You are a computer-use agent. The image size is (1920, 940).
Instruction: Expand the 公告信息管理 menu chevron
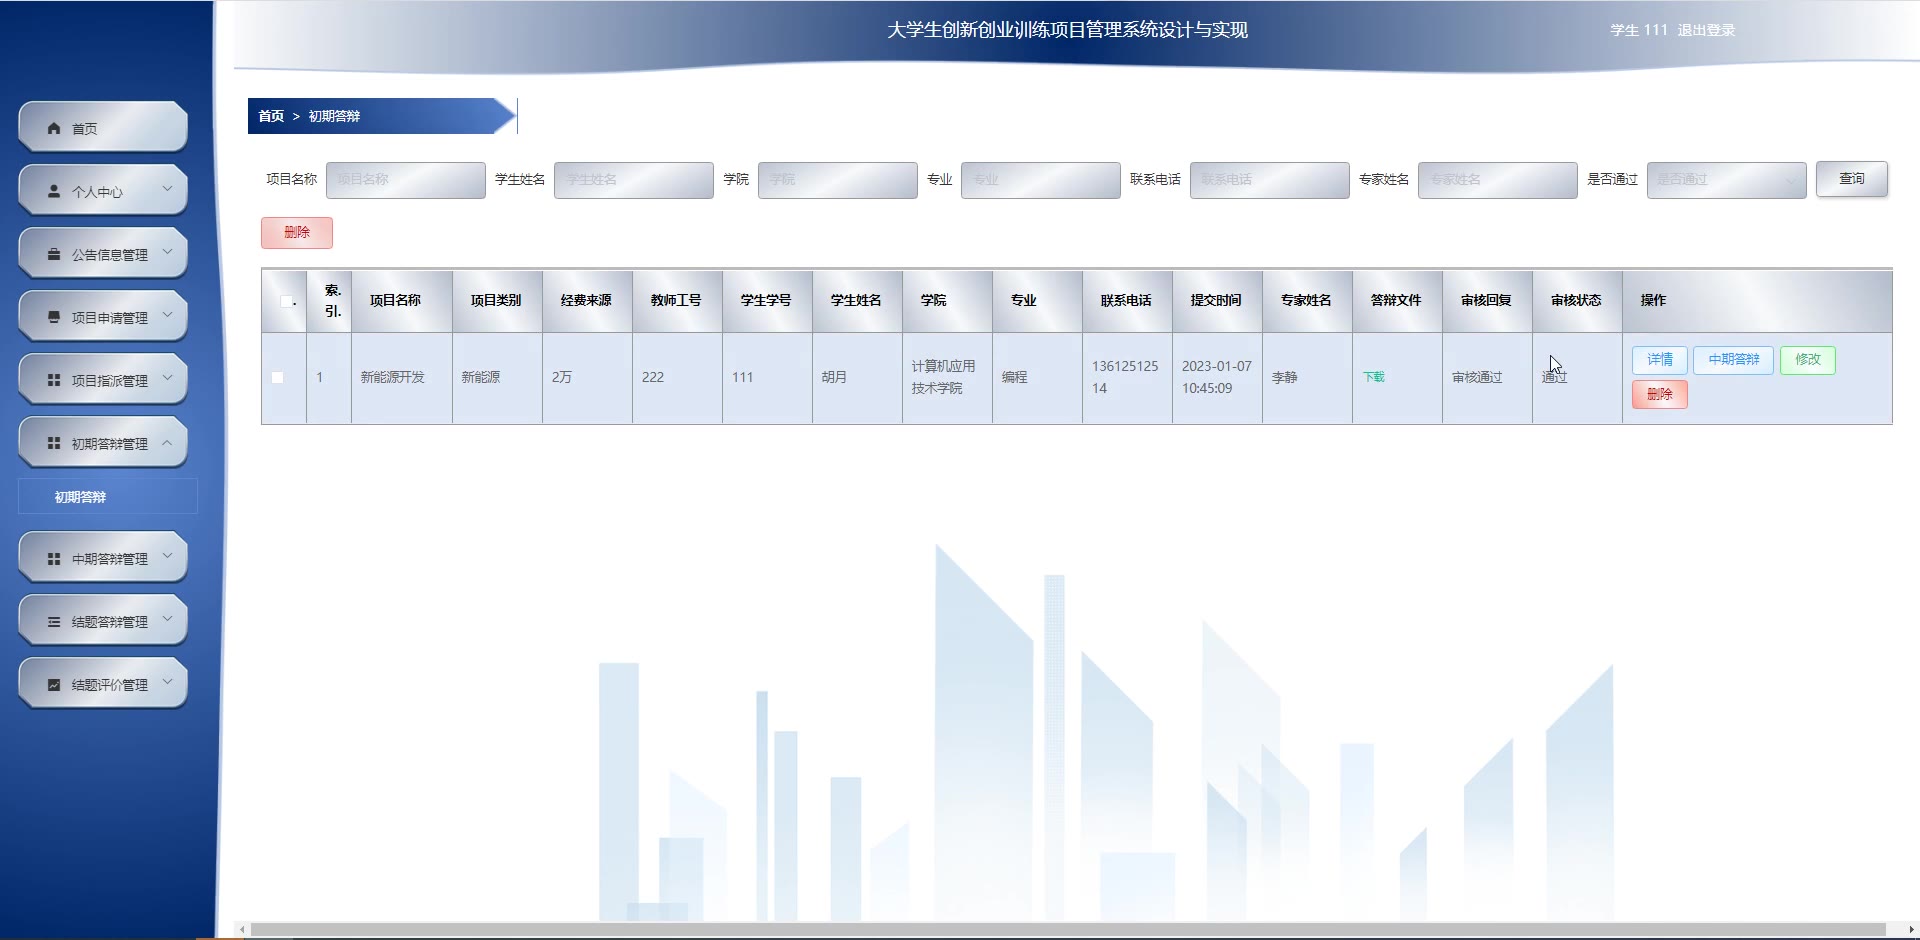click(167, 251)
